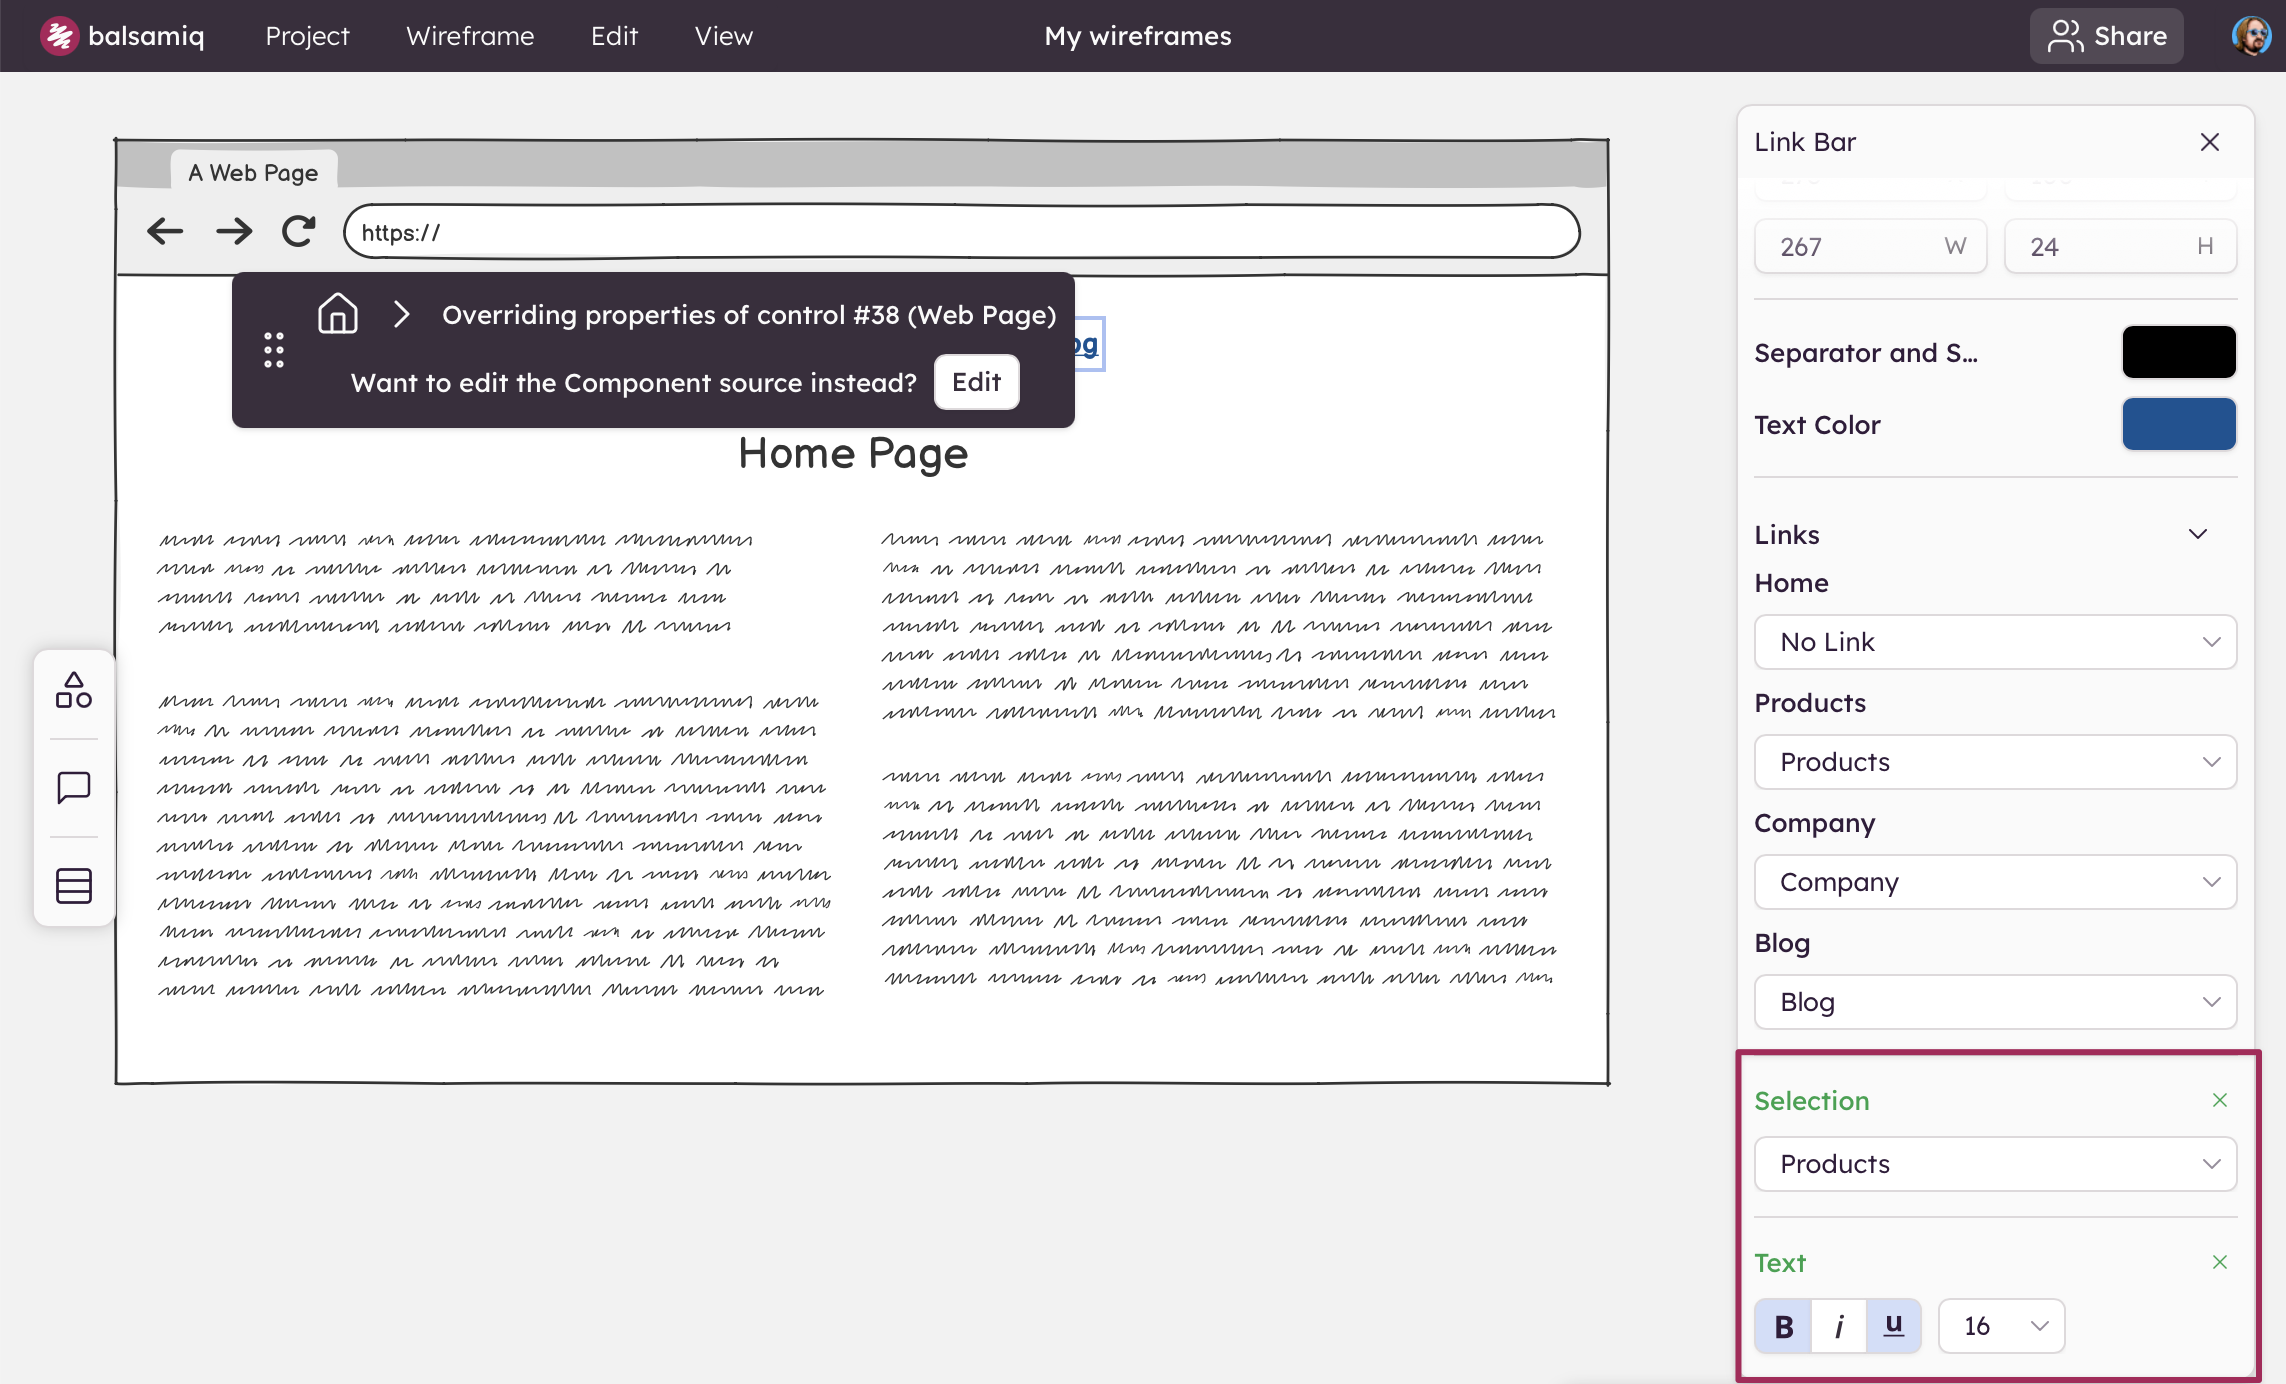Toggle bold text formatting
2286x1384 pixels.
tap(1783, 1326)
